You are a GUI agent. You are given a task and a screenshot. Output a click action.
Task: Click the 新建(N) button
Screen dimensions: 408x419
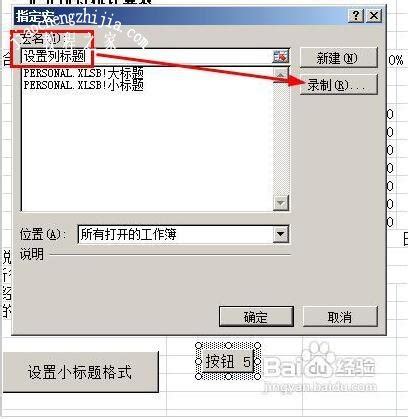(339, 58)
